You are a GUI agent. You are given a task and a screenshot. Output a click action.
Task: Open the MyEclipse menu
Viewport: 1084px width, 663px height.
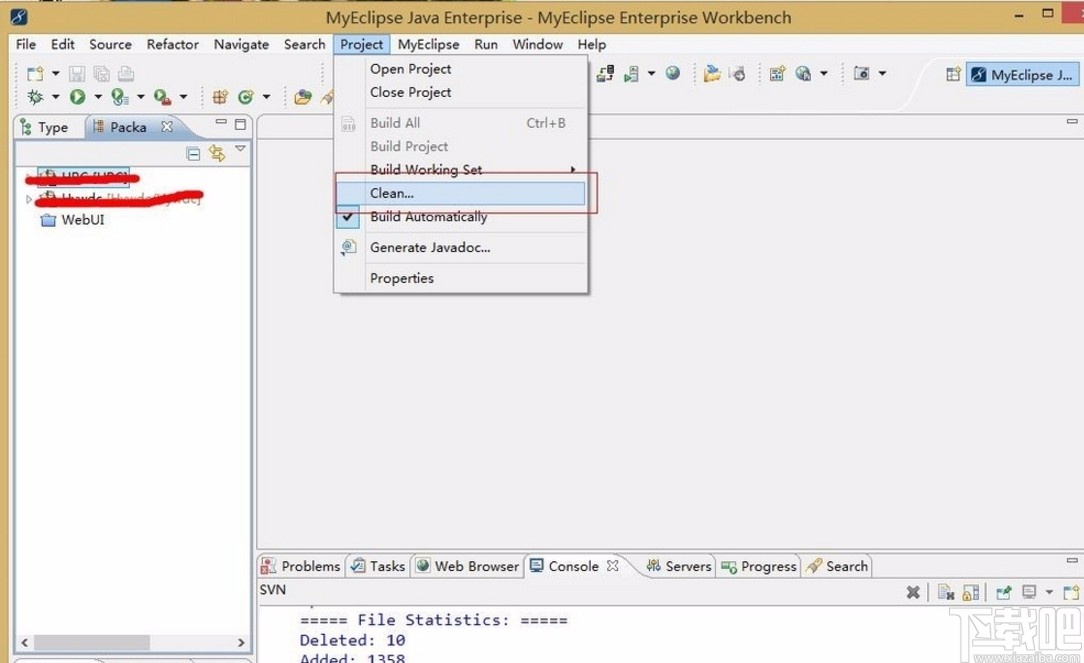pyautogui.click(x=429, y=44)
